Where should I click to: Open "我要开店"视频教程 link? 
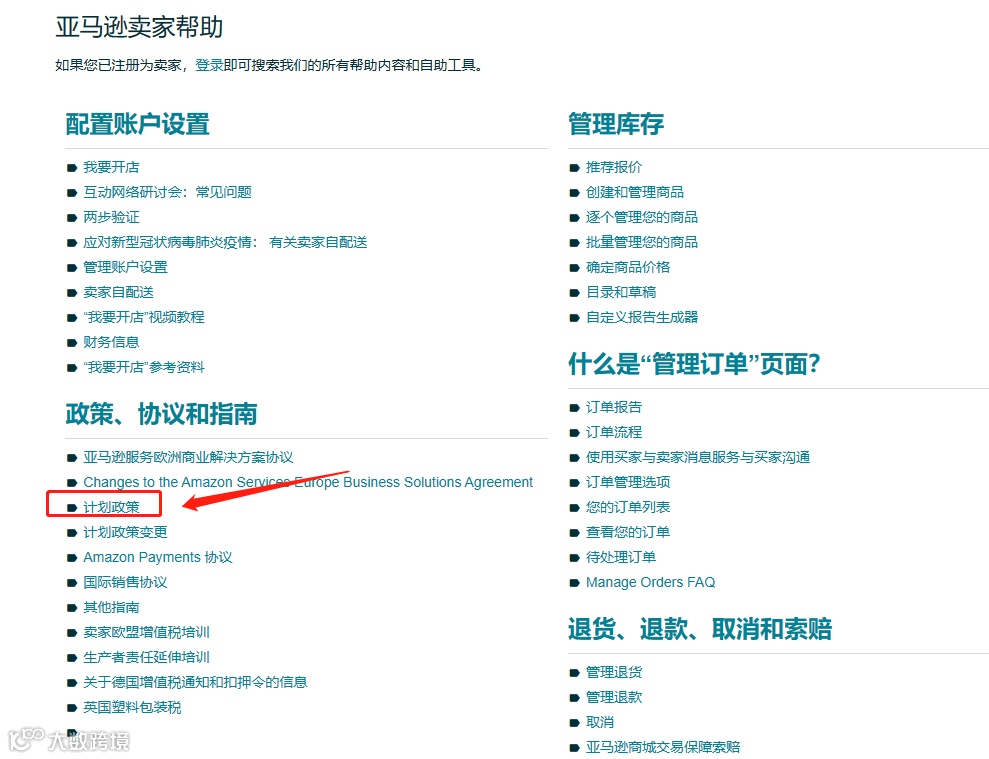tap(144, 317)
